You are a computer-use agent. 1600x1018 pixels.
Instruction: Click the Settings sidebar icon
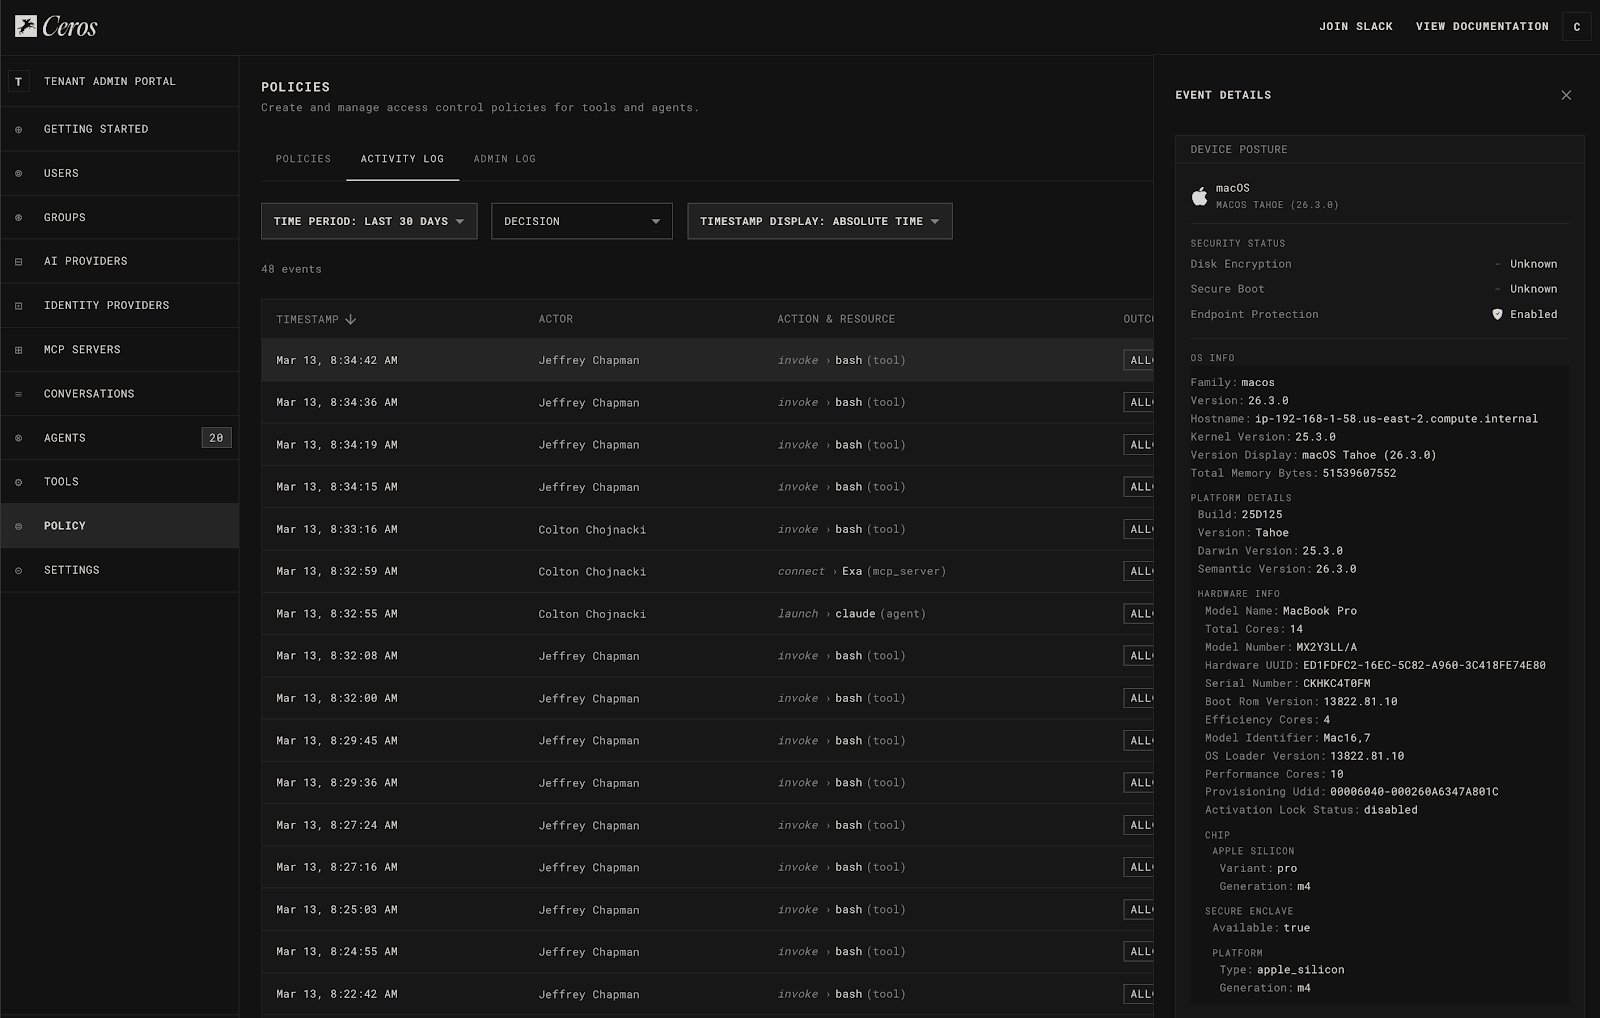18,570
